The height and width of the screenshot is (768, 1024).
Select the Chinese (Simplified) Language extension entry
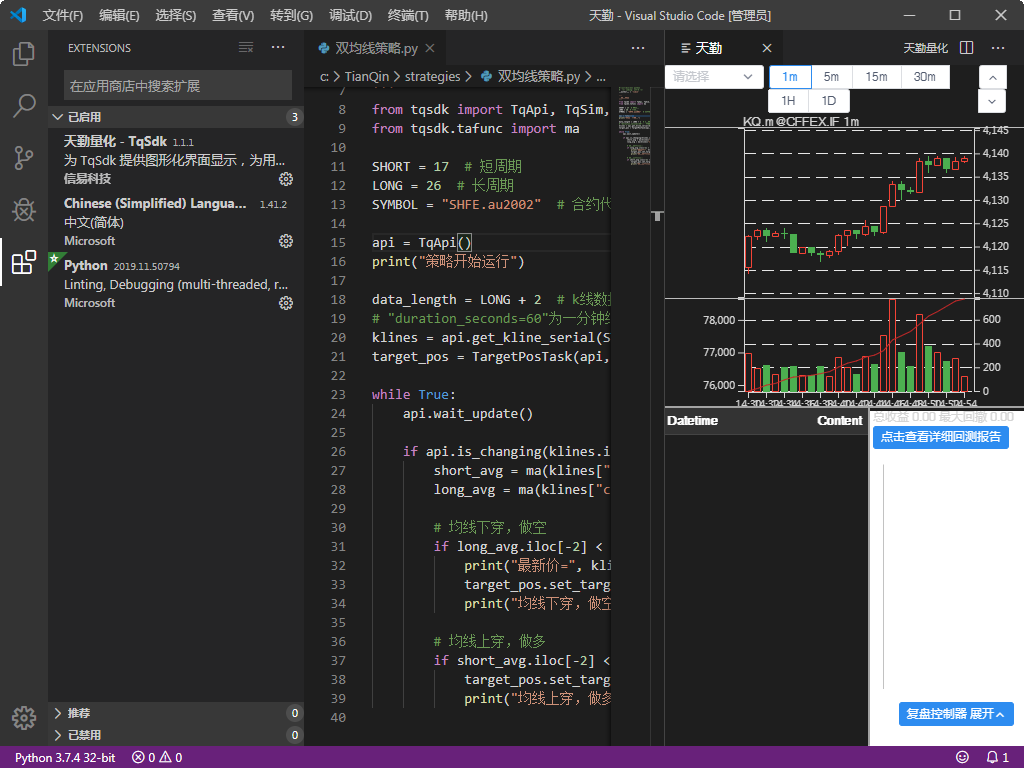176,222
